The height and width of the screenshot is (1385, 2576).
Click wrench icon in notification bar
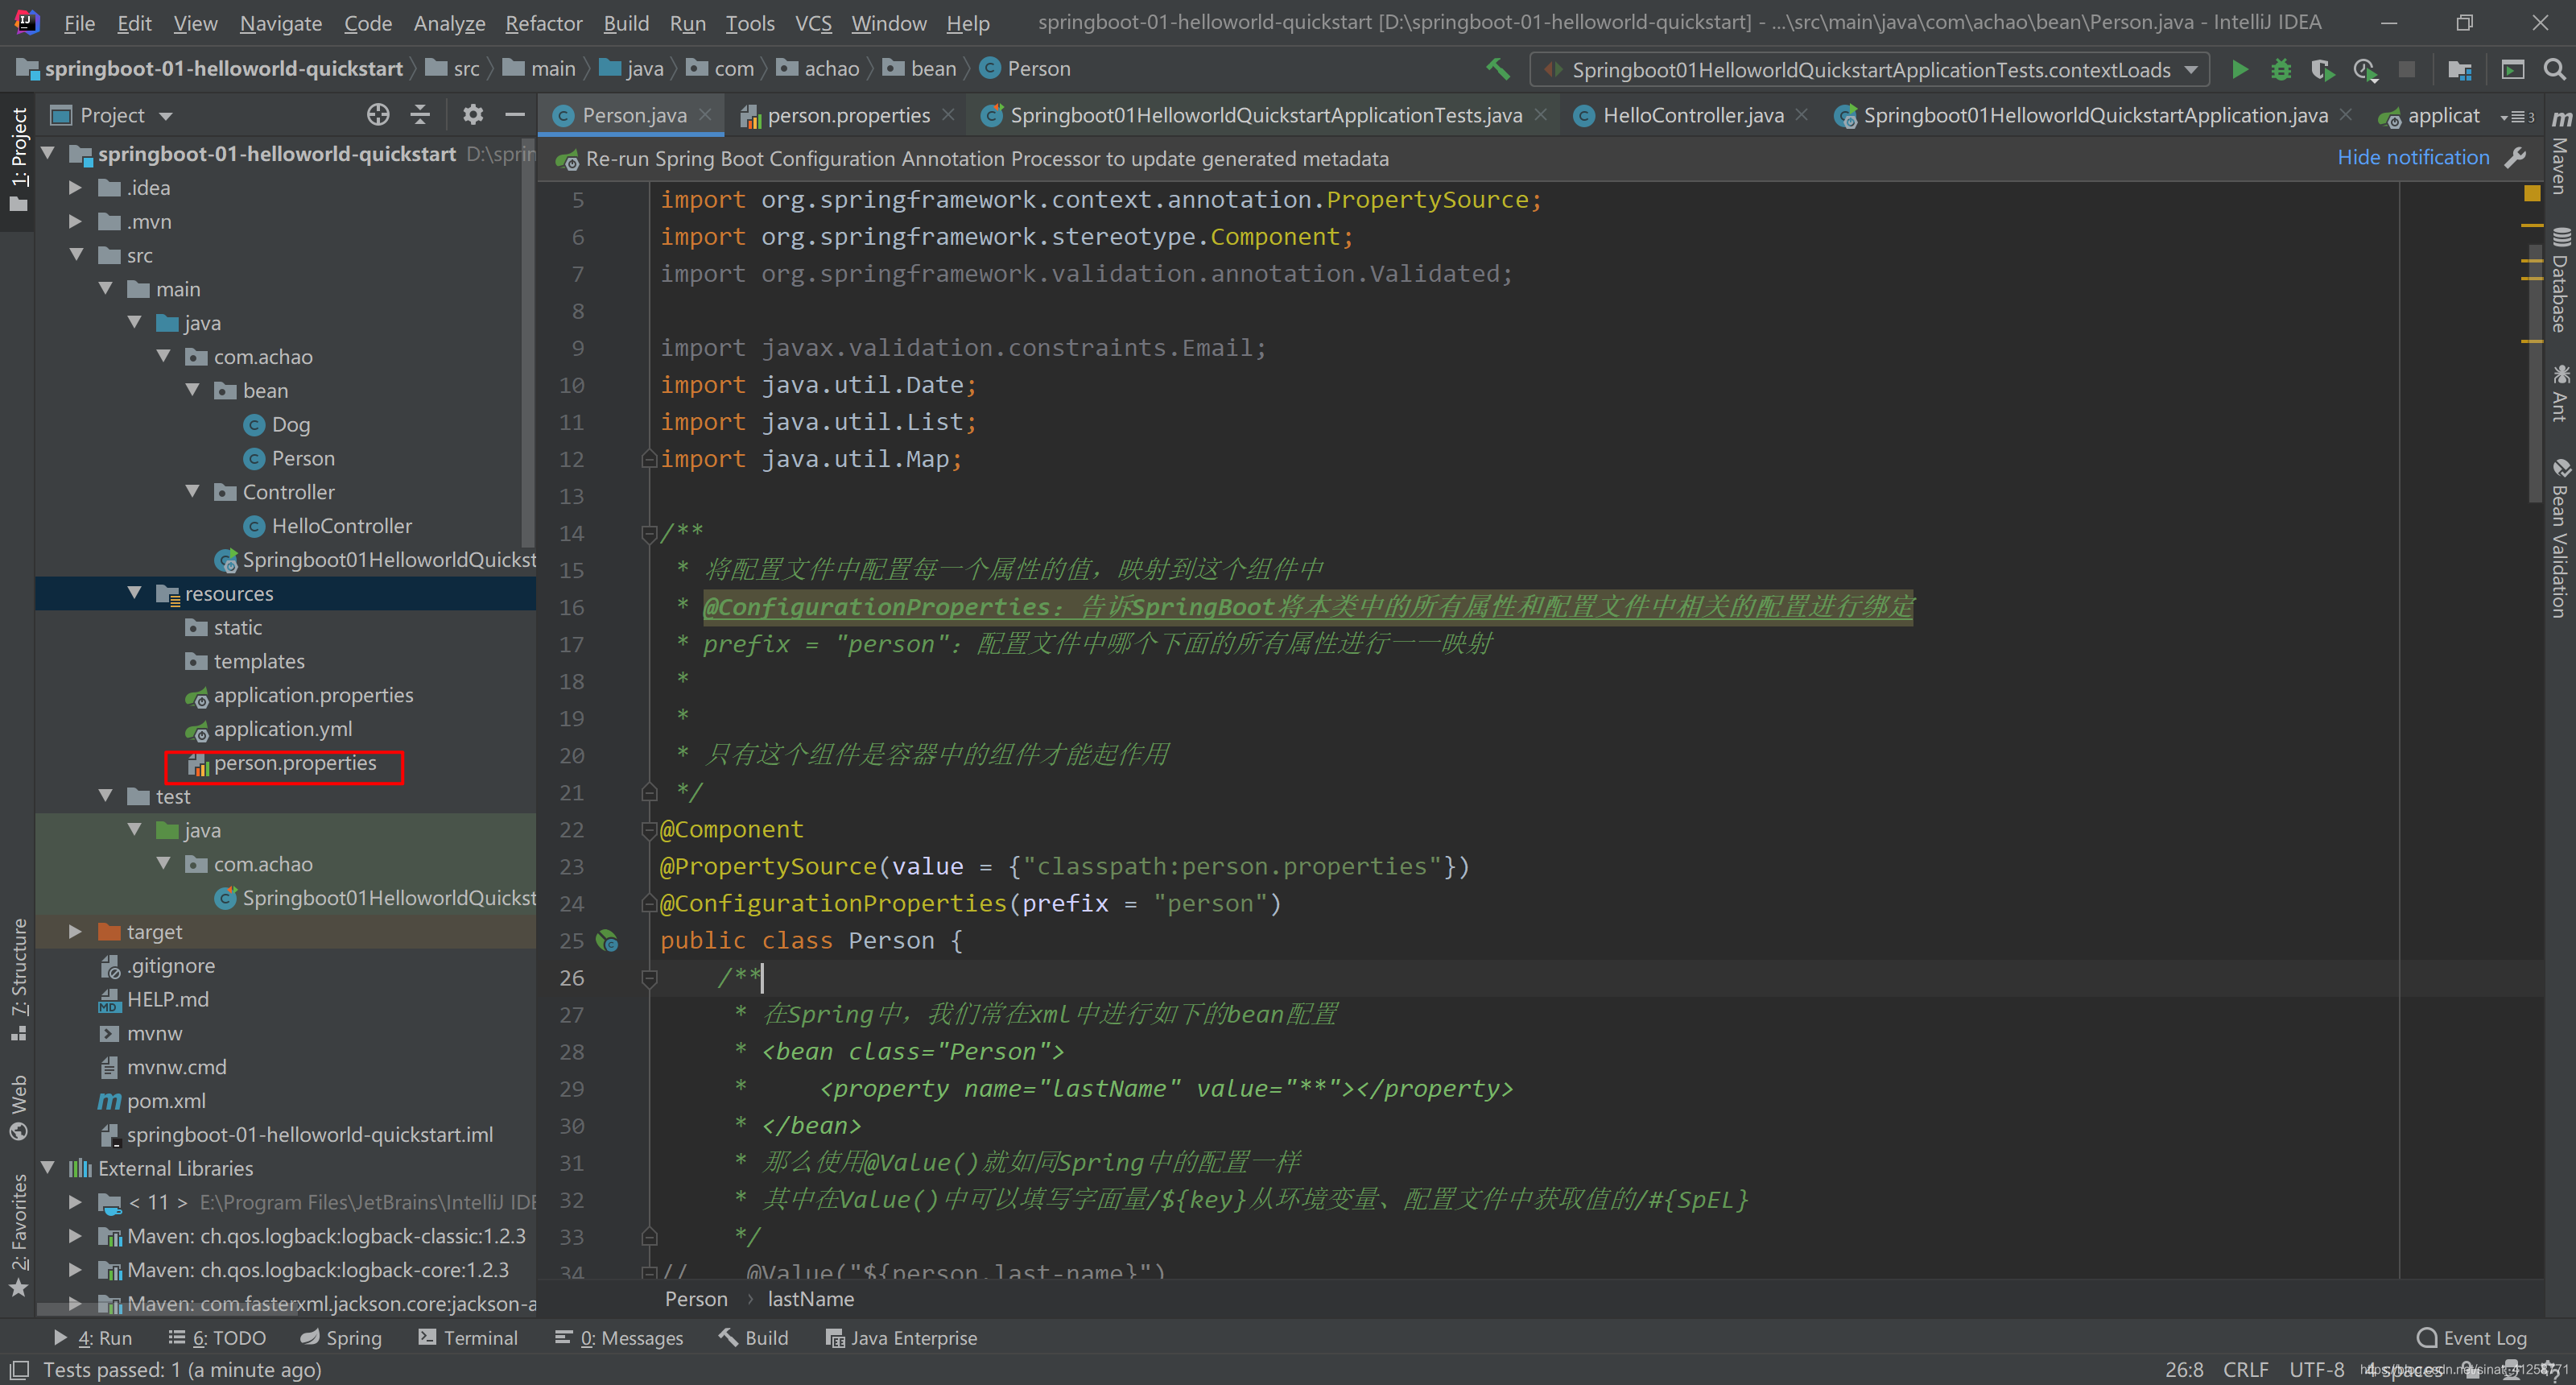click(2516, 157)
